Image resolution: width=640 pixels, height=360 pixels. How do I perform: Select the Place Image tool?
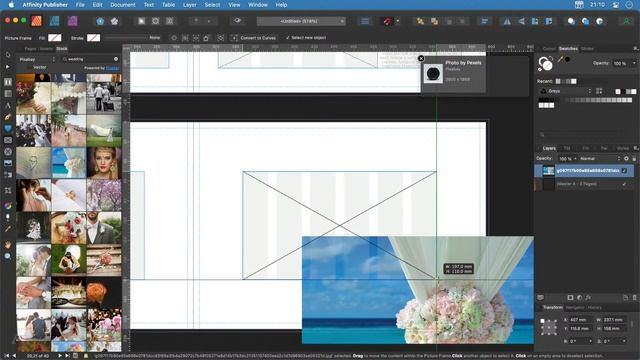pyautogui.click(x=8, y=163)
